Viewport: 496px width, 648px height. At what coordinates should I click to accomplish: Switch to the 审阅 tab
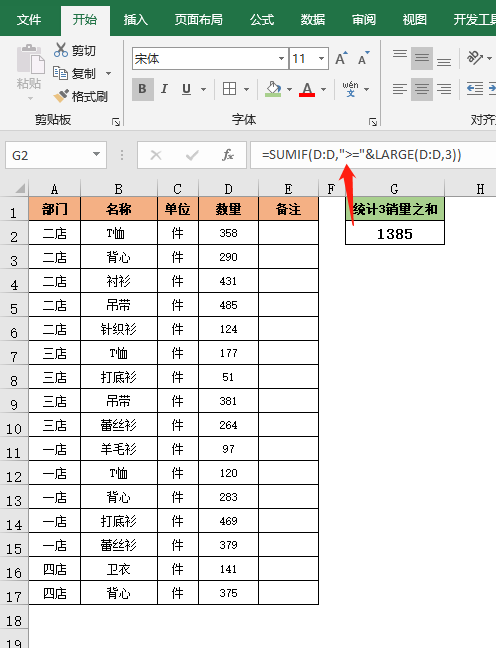pos(364,19)
